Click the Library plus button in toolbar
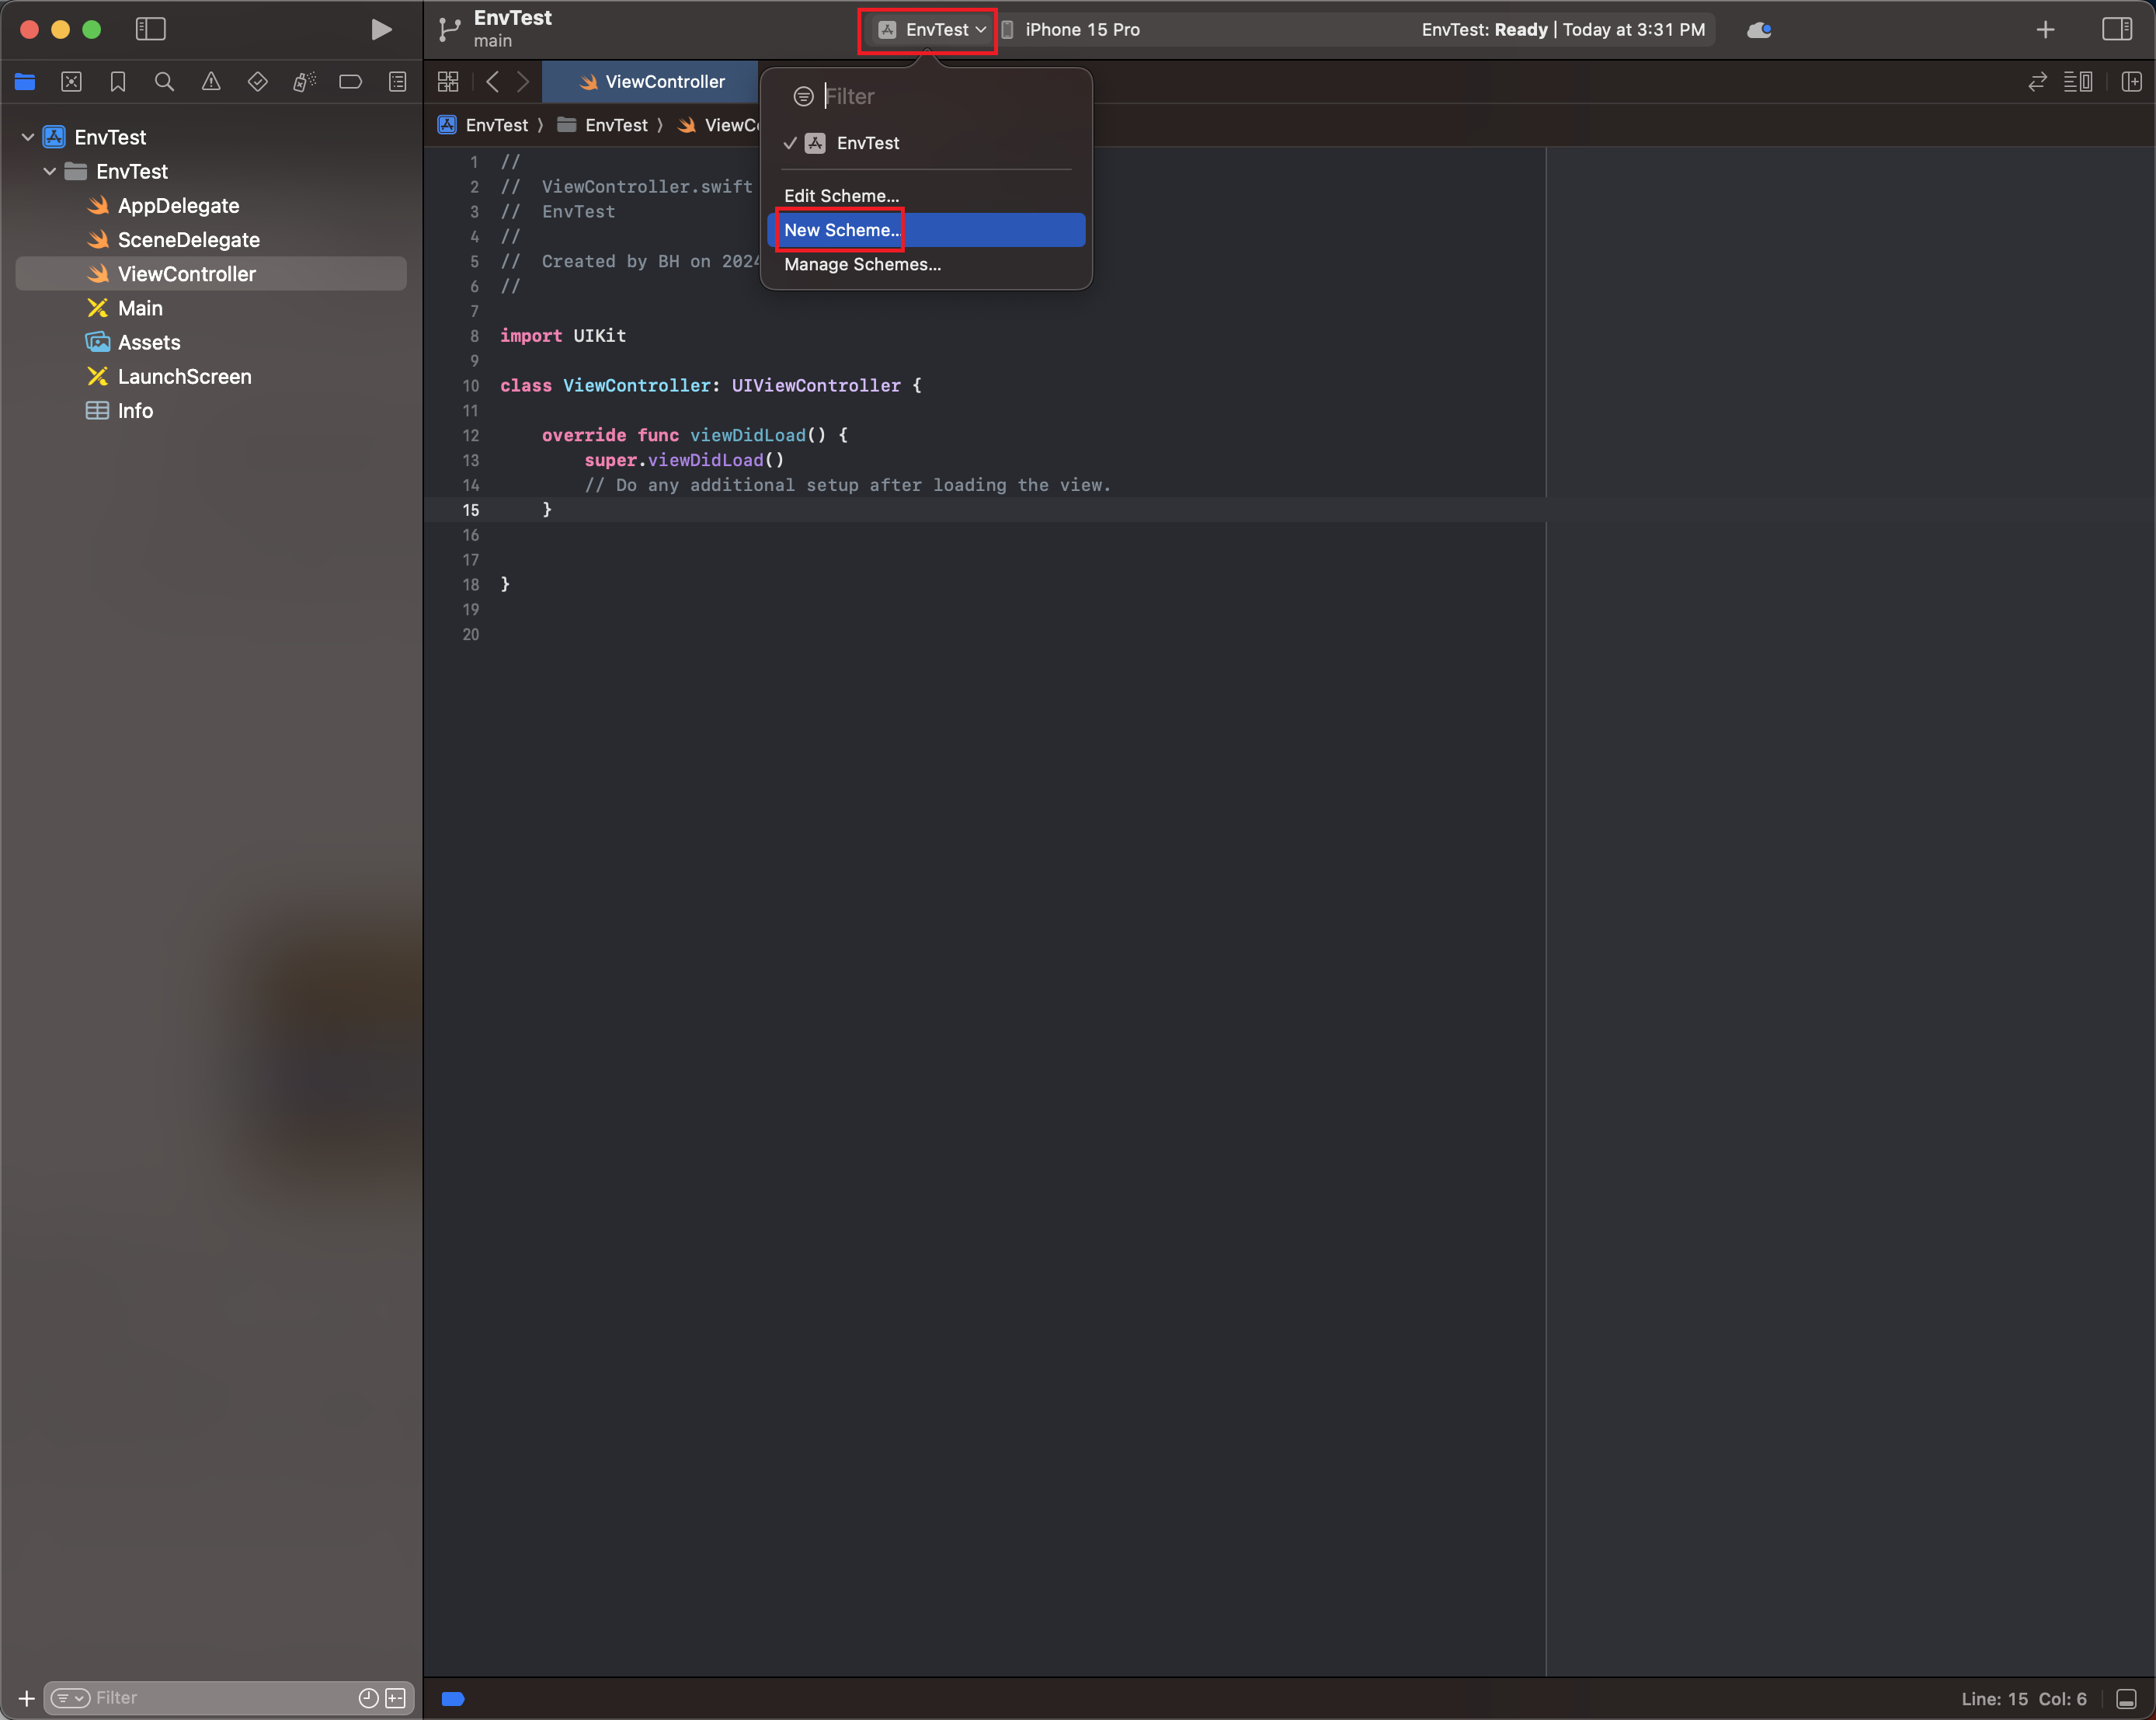Screen dimensions: 2156x1720 tap(2045, 30)
